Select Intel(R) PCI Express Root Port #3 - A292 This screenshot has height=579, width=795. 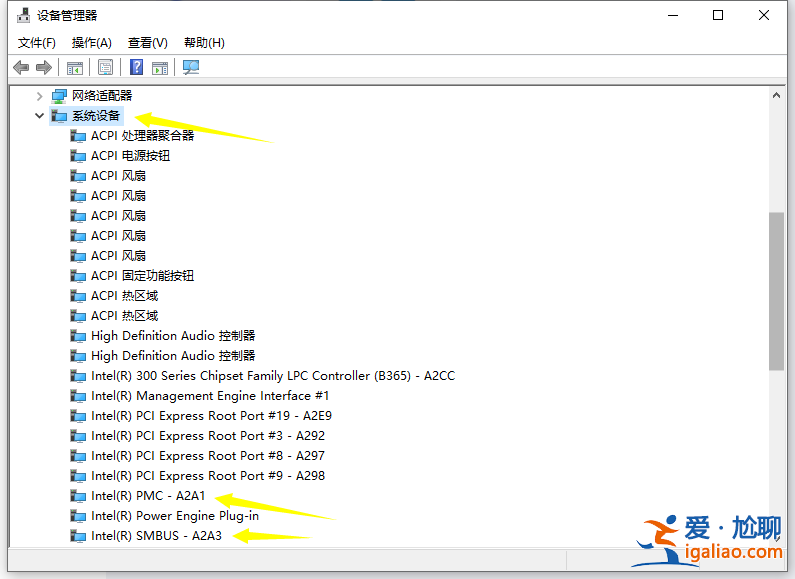(208, 436)
